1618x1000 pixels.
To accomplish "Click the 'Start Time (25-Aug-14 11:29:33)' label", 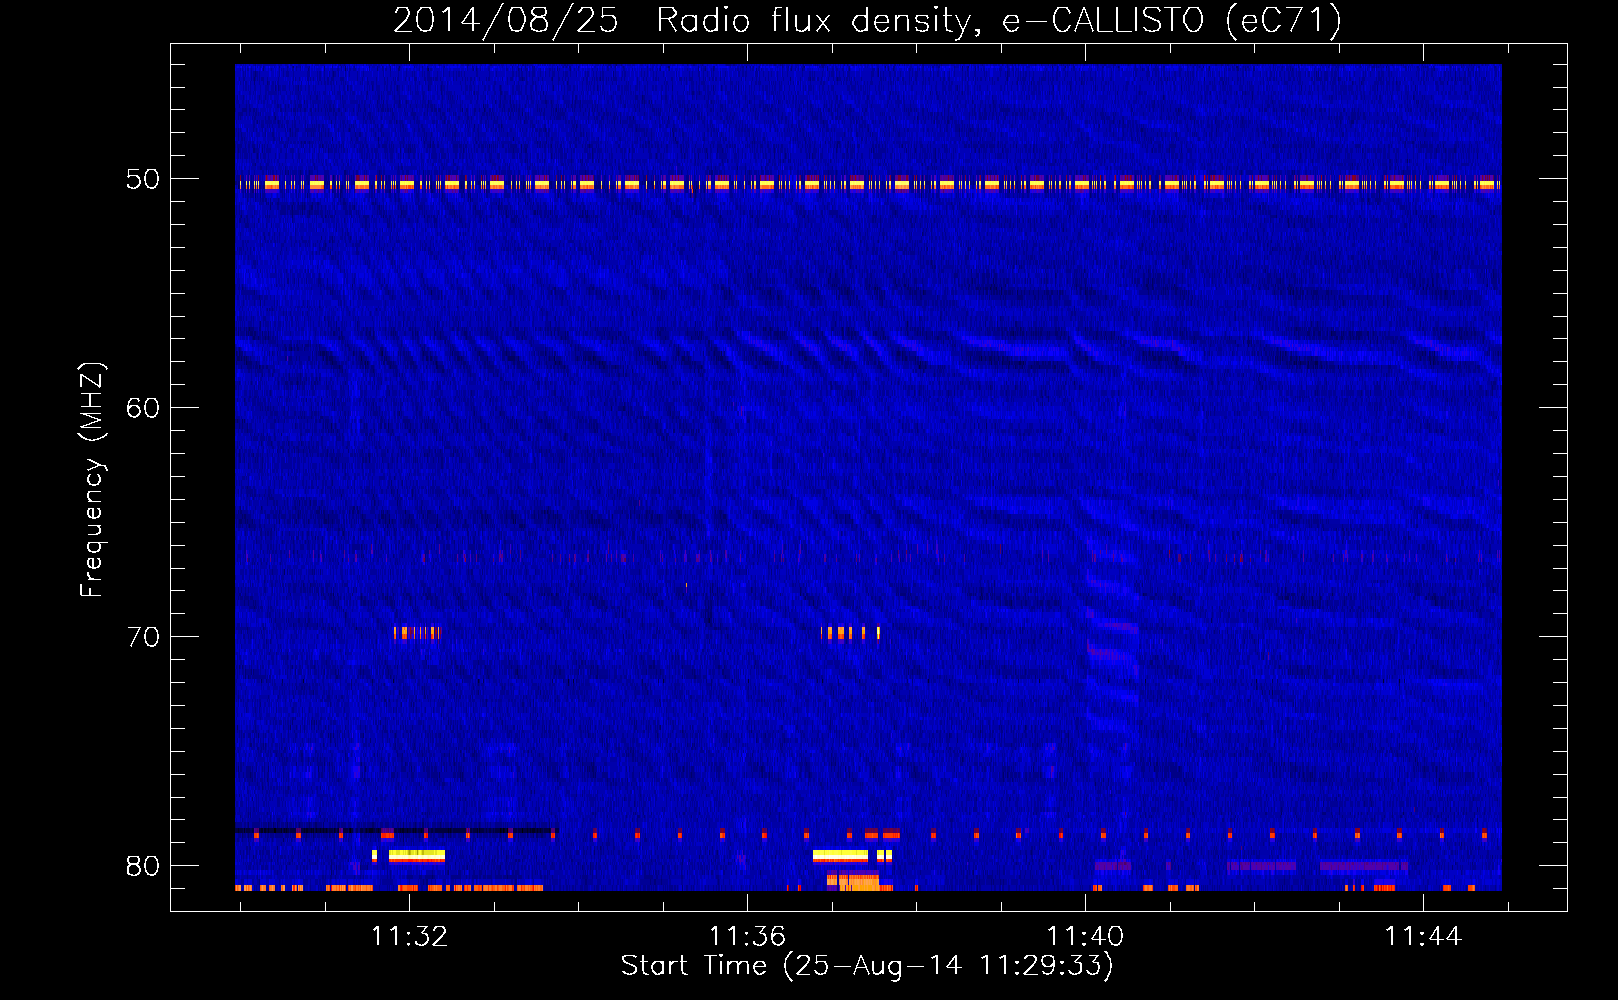I will (x=867, y=965).
